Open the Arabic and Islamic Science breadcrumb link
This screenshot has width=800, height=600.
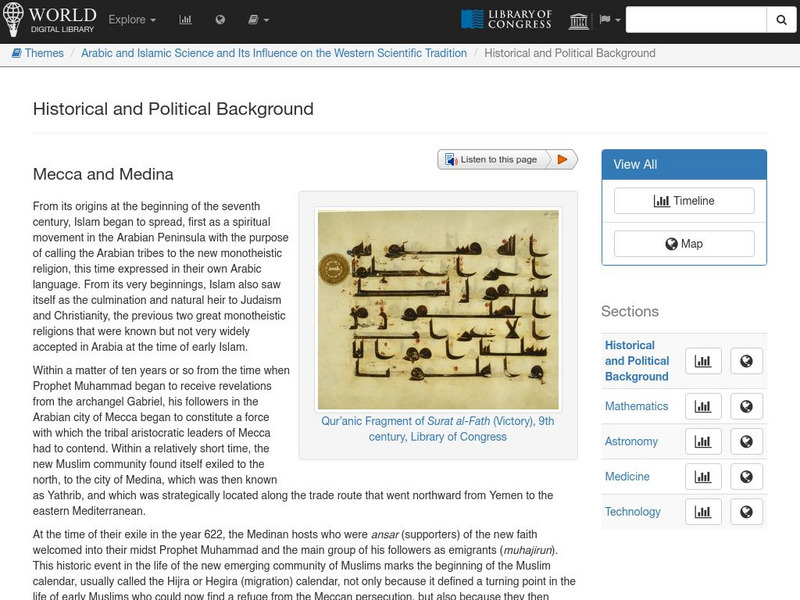click(x=273, y=53)
